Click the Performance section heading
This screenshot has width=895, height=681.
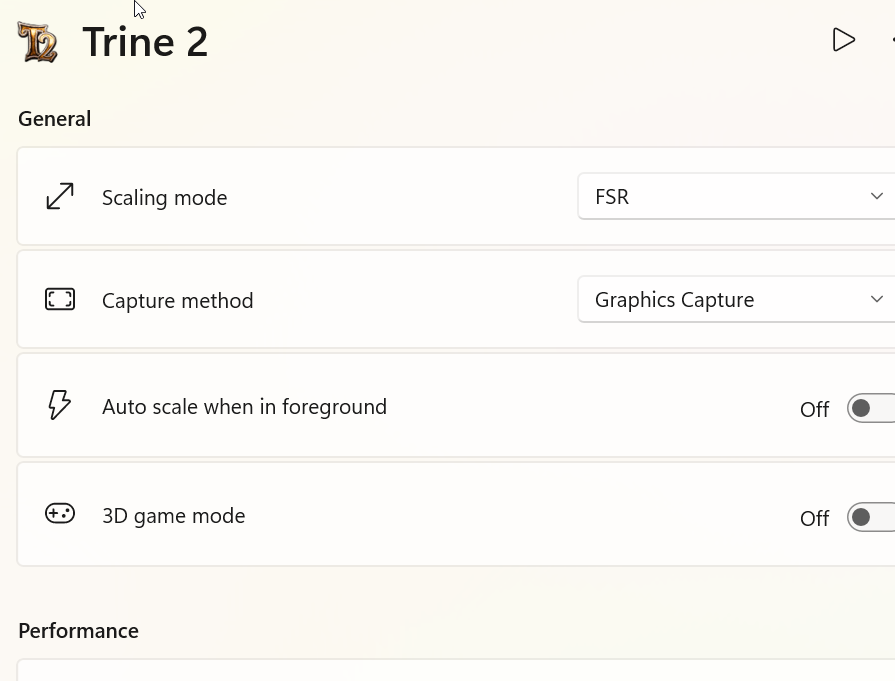click(x=78, y=631)
